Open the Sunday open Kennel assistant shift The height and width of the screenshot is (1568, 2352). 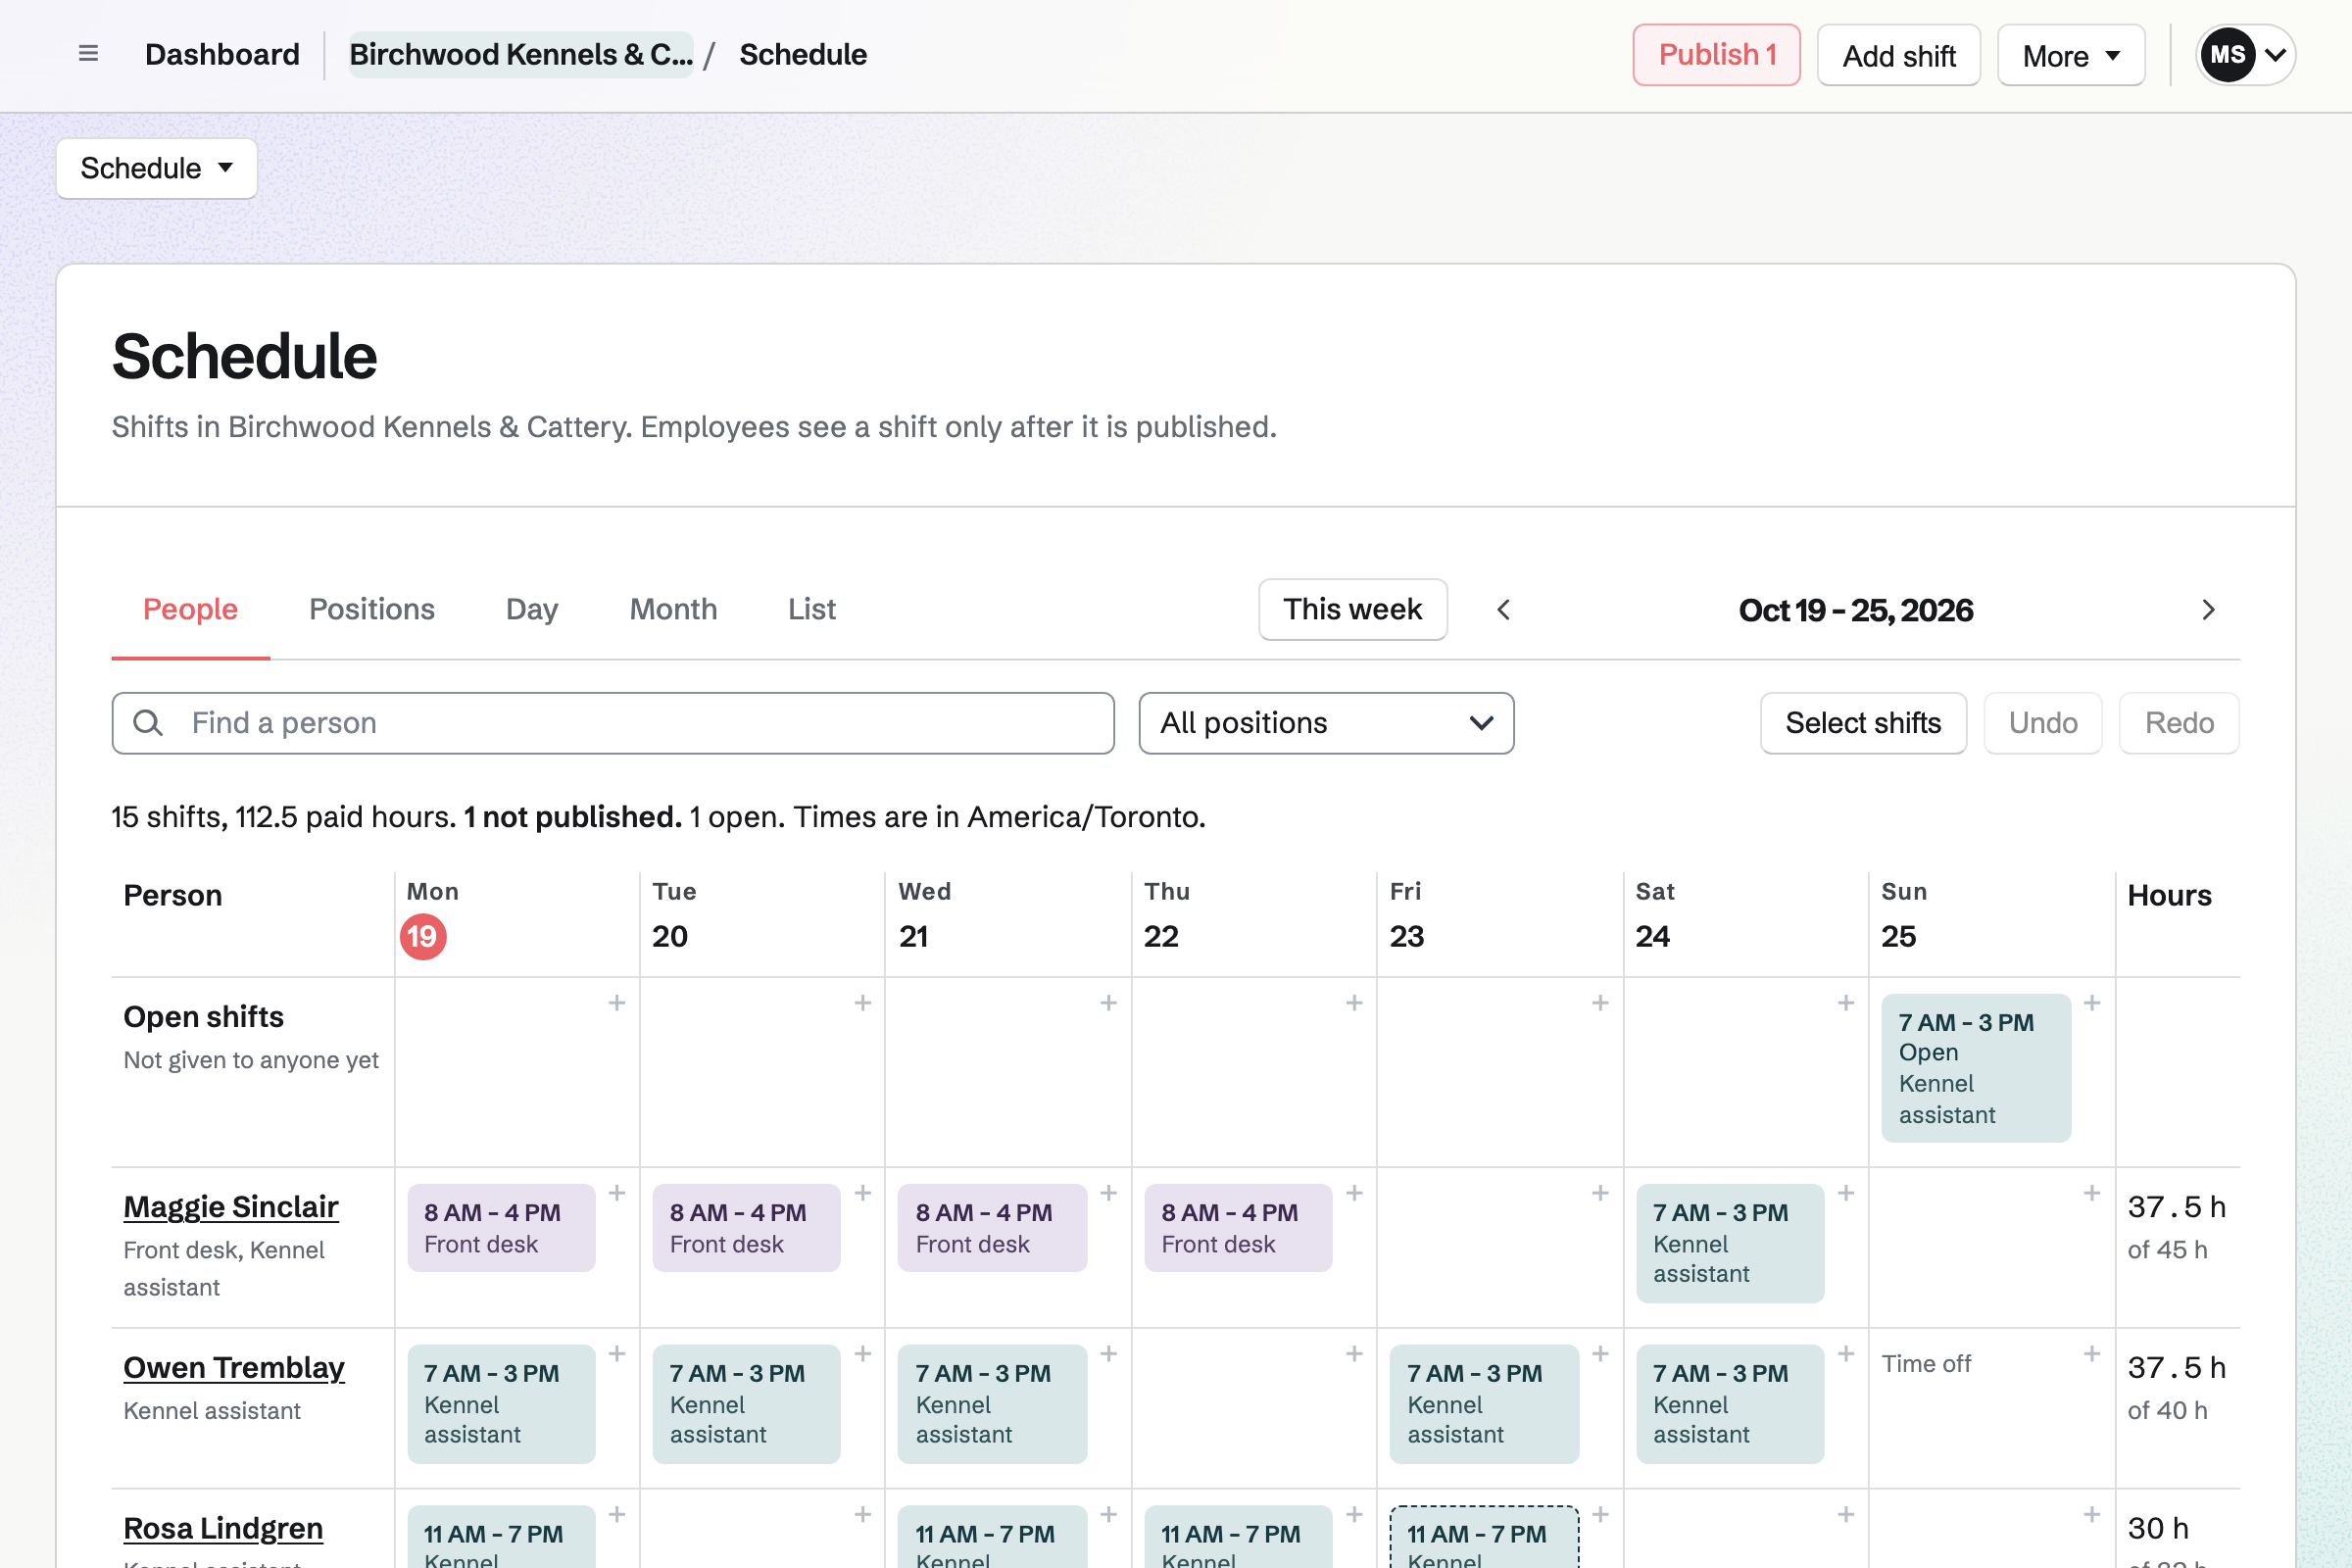tap(1976, 1068)
